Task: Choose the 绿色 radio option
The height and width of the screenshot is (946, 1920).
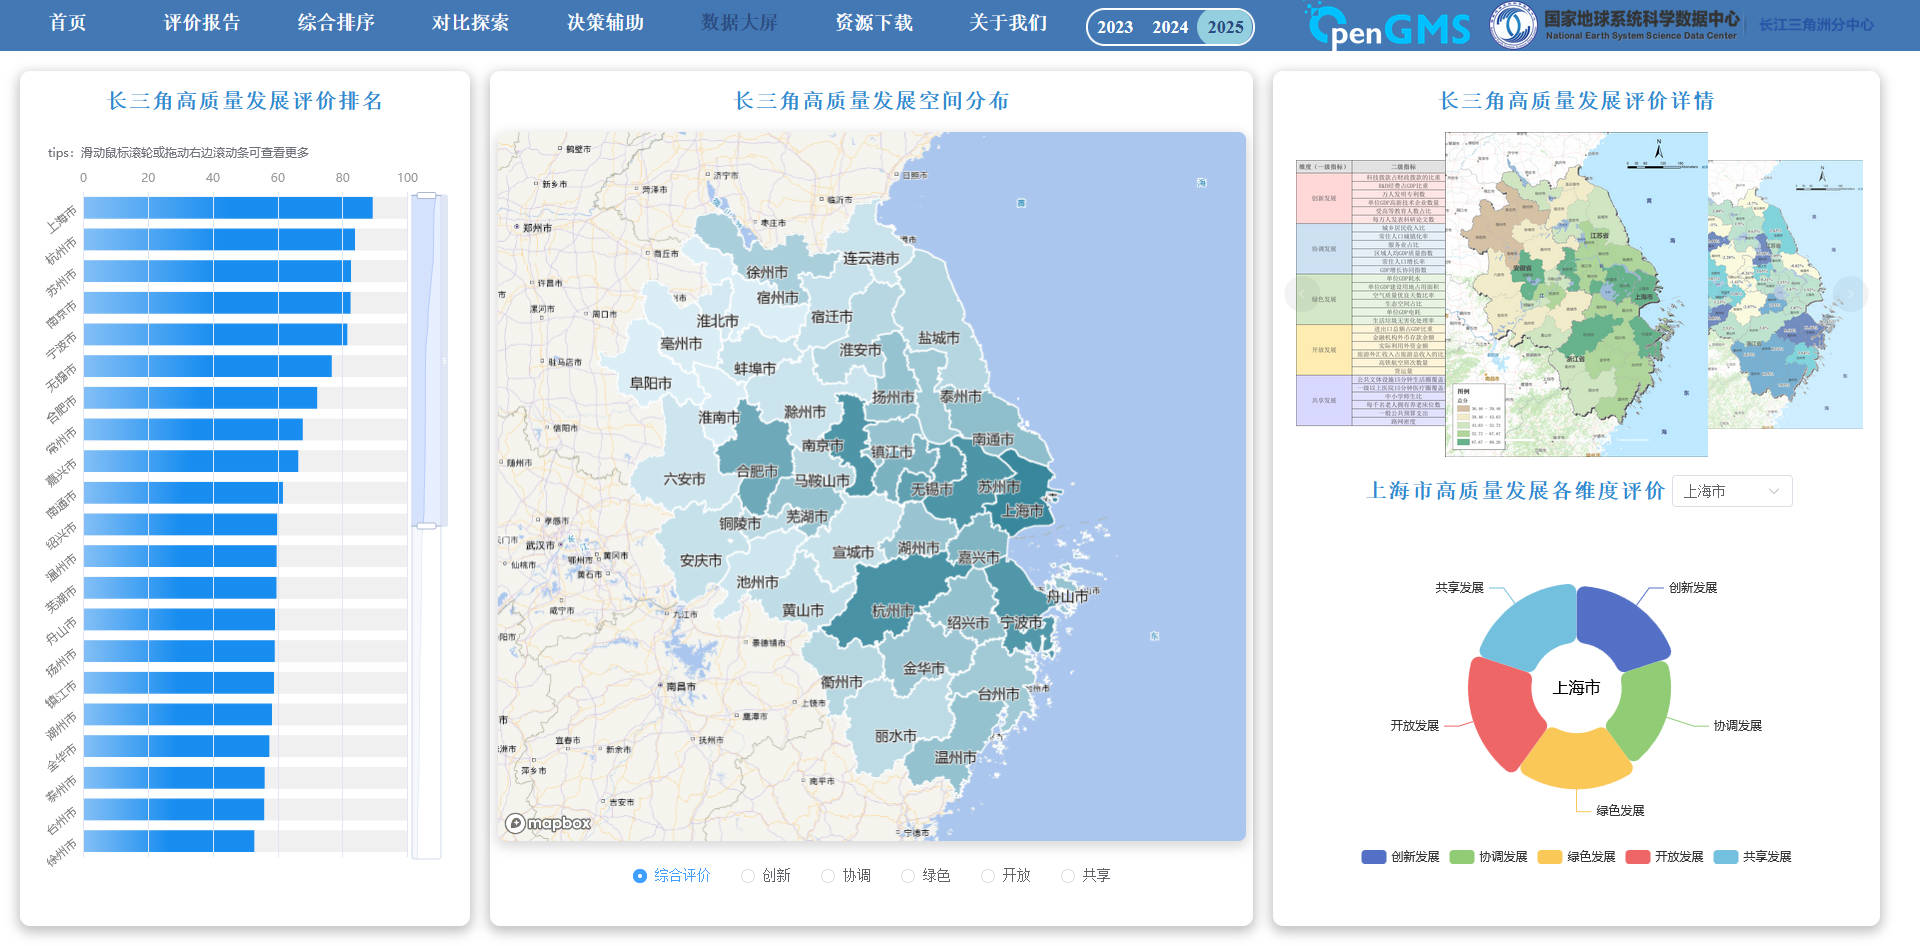Action: pyautogui.click(x=908, y=876)
